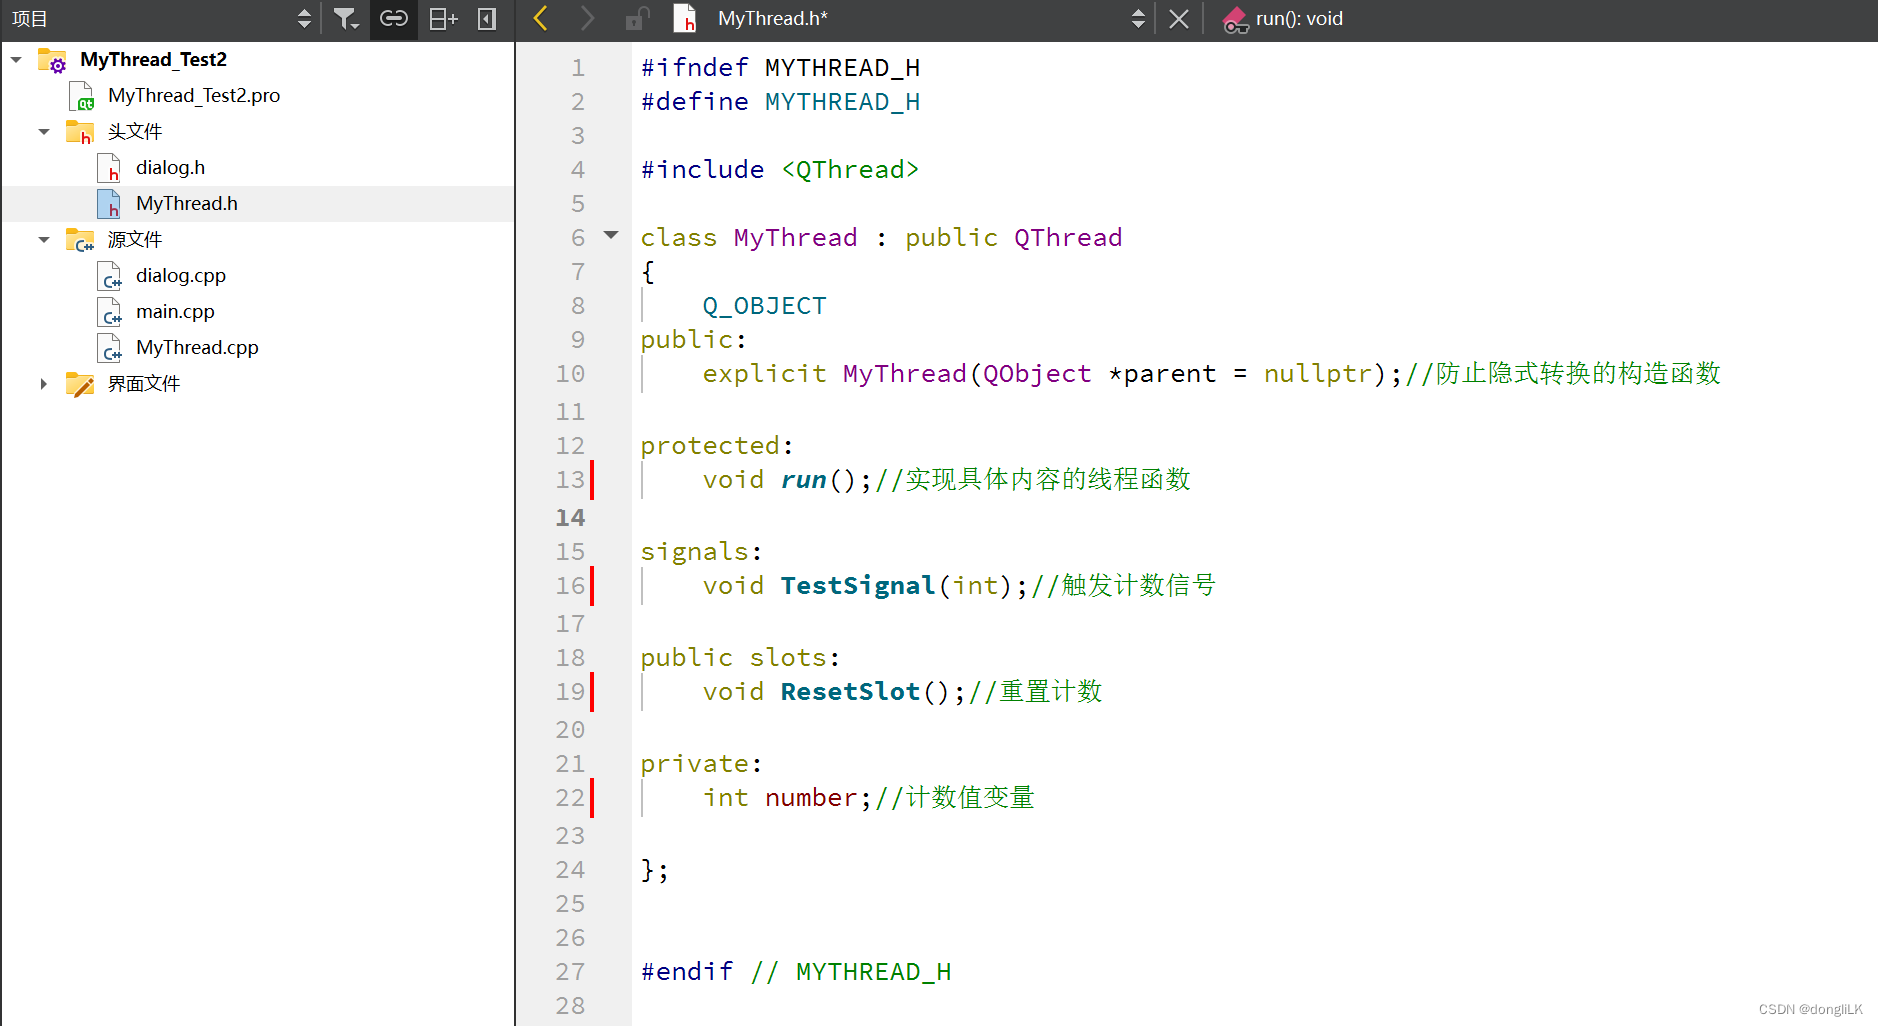Click the MyThread.cpp file icon
The height and width of the screenshot is (1026, 1878).
109,348
